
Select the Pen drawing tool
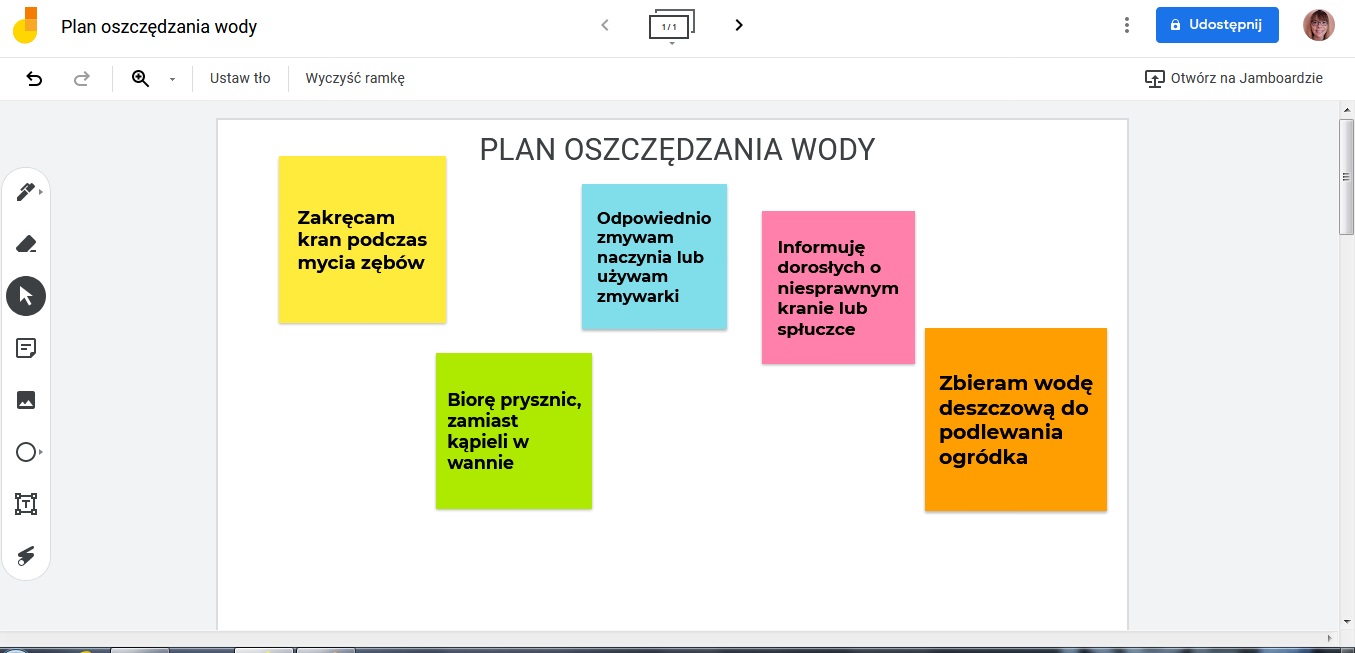click(25, 192)
